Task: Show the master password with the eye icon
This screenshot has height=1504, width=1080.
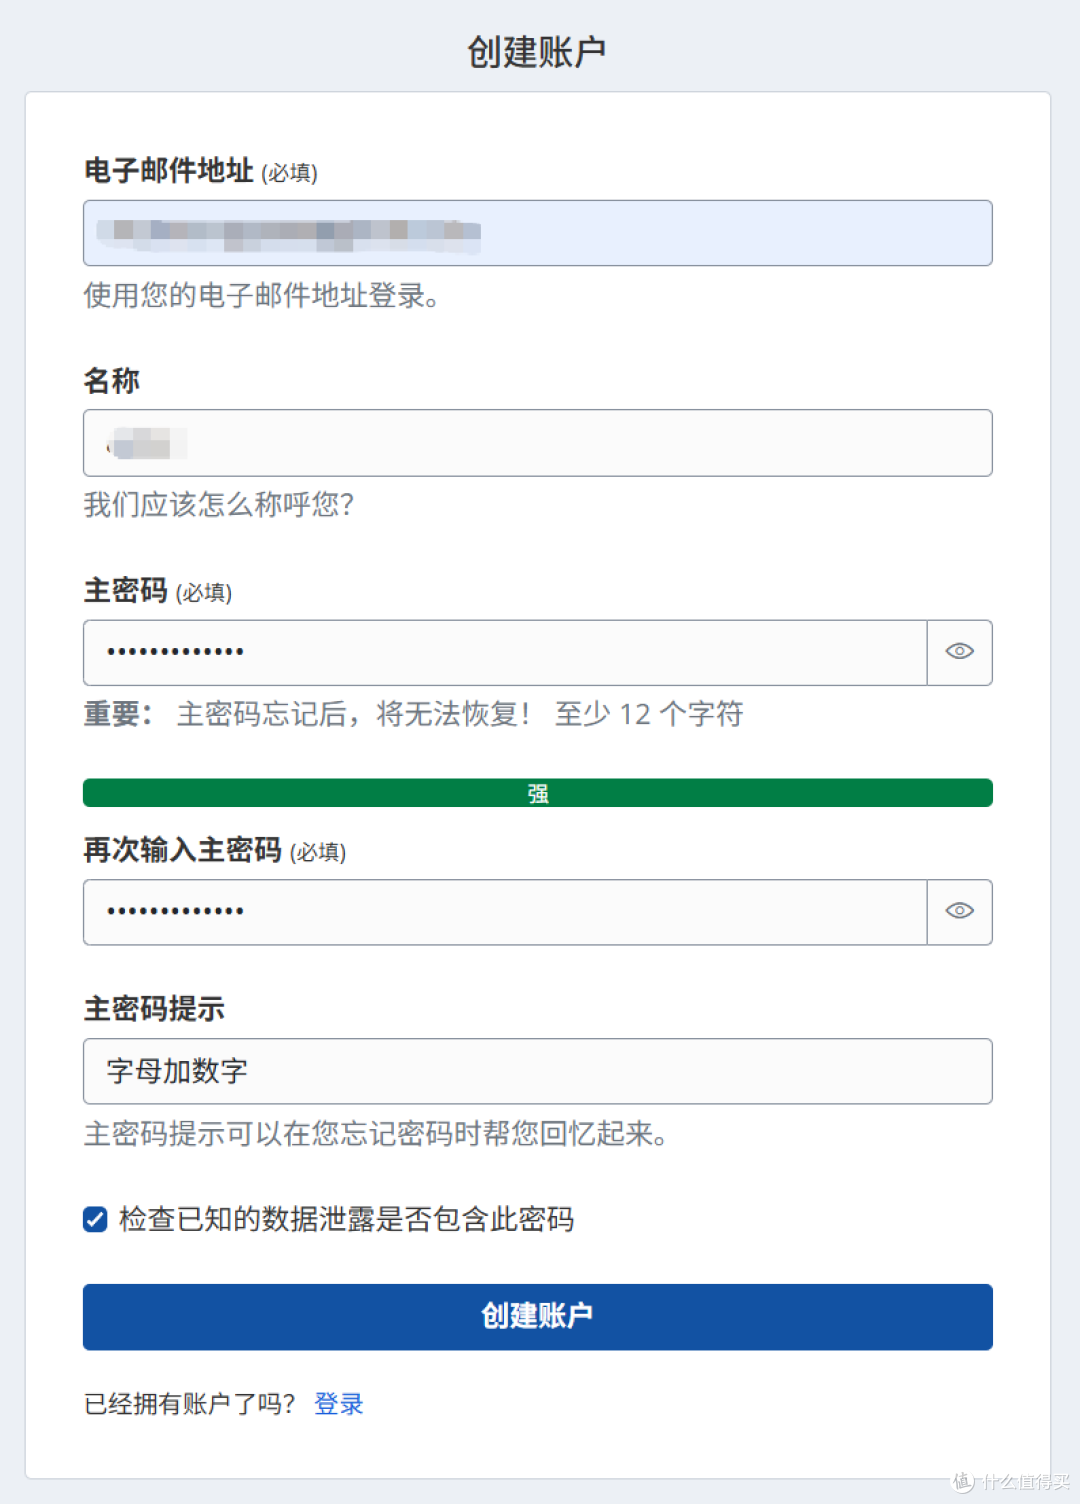Action: tap(960, 652)
